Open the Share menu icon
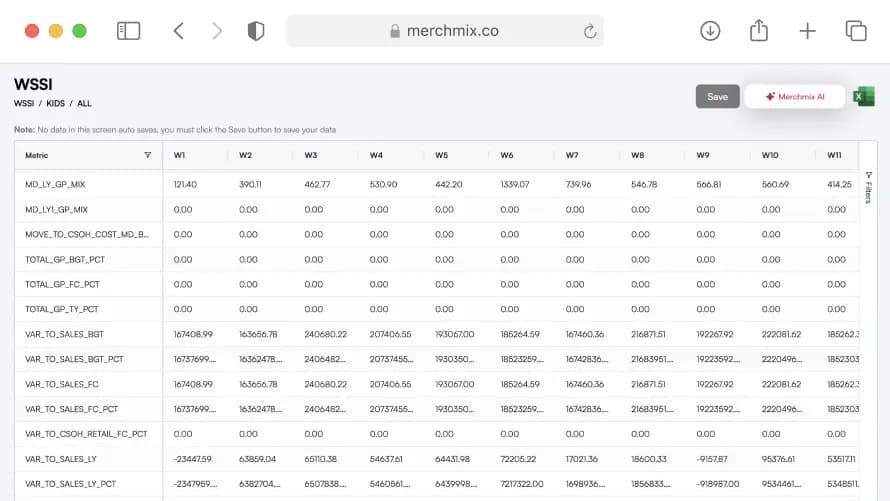The image size is (890, 501). 758,31
